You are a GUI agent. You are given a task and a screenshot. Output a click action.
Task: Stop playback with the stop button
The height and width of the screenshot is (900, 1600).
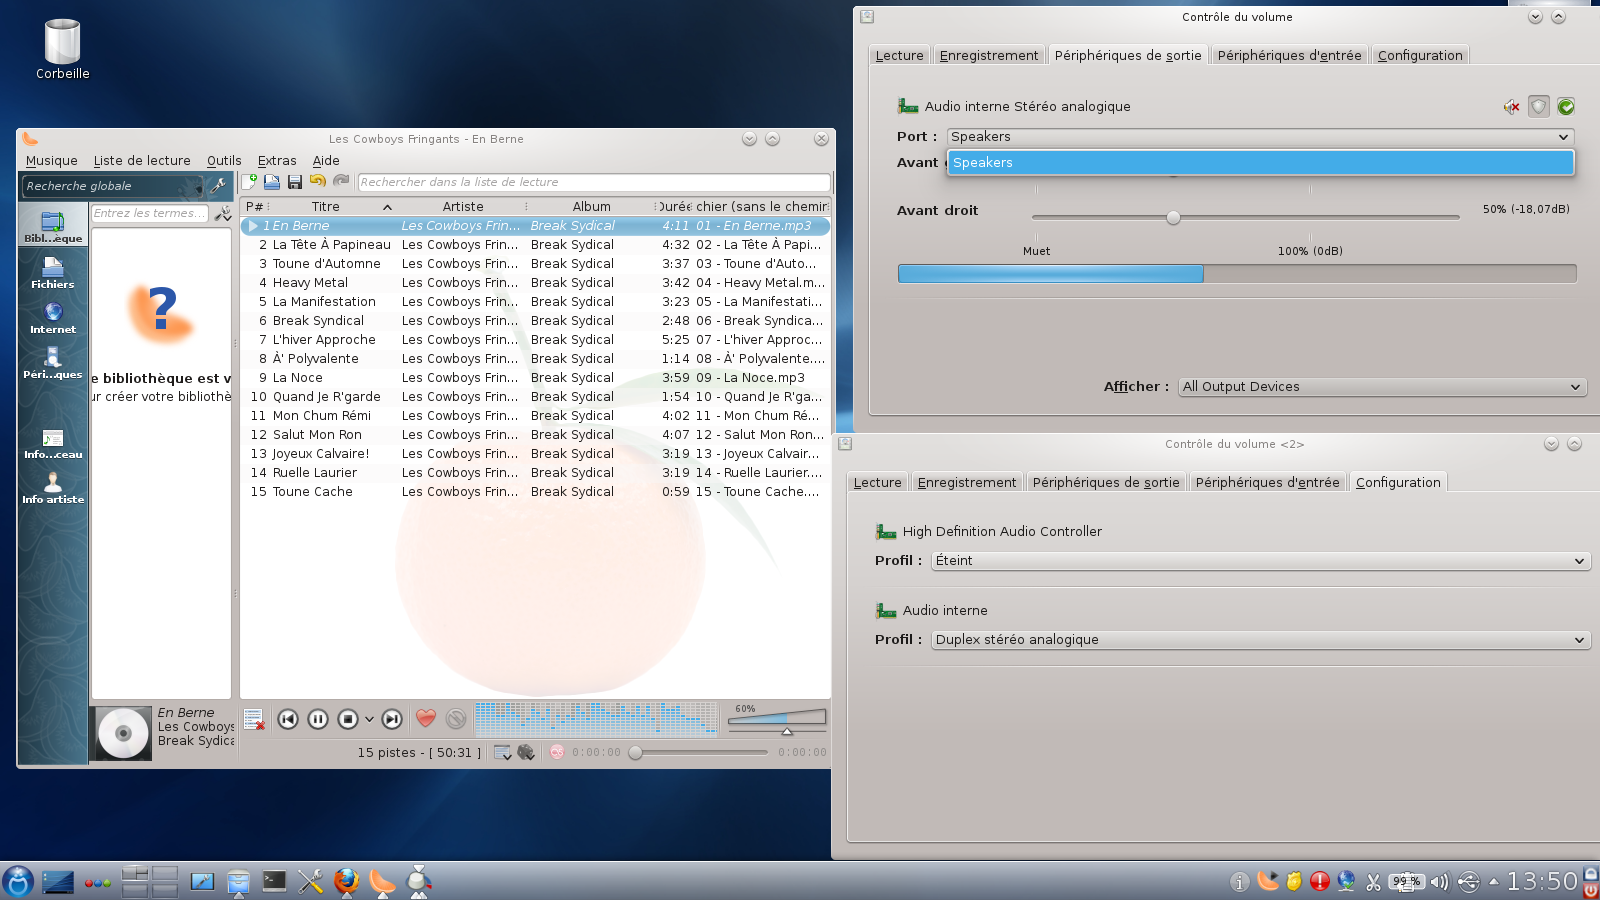click(x=348, y=719)
